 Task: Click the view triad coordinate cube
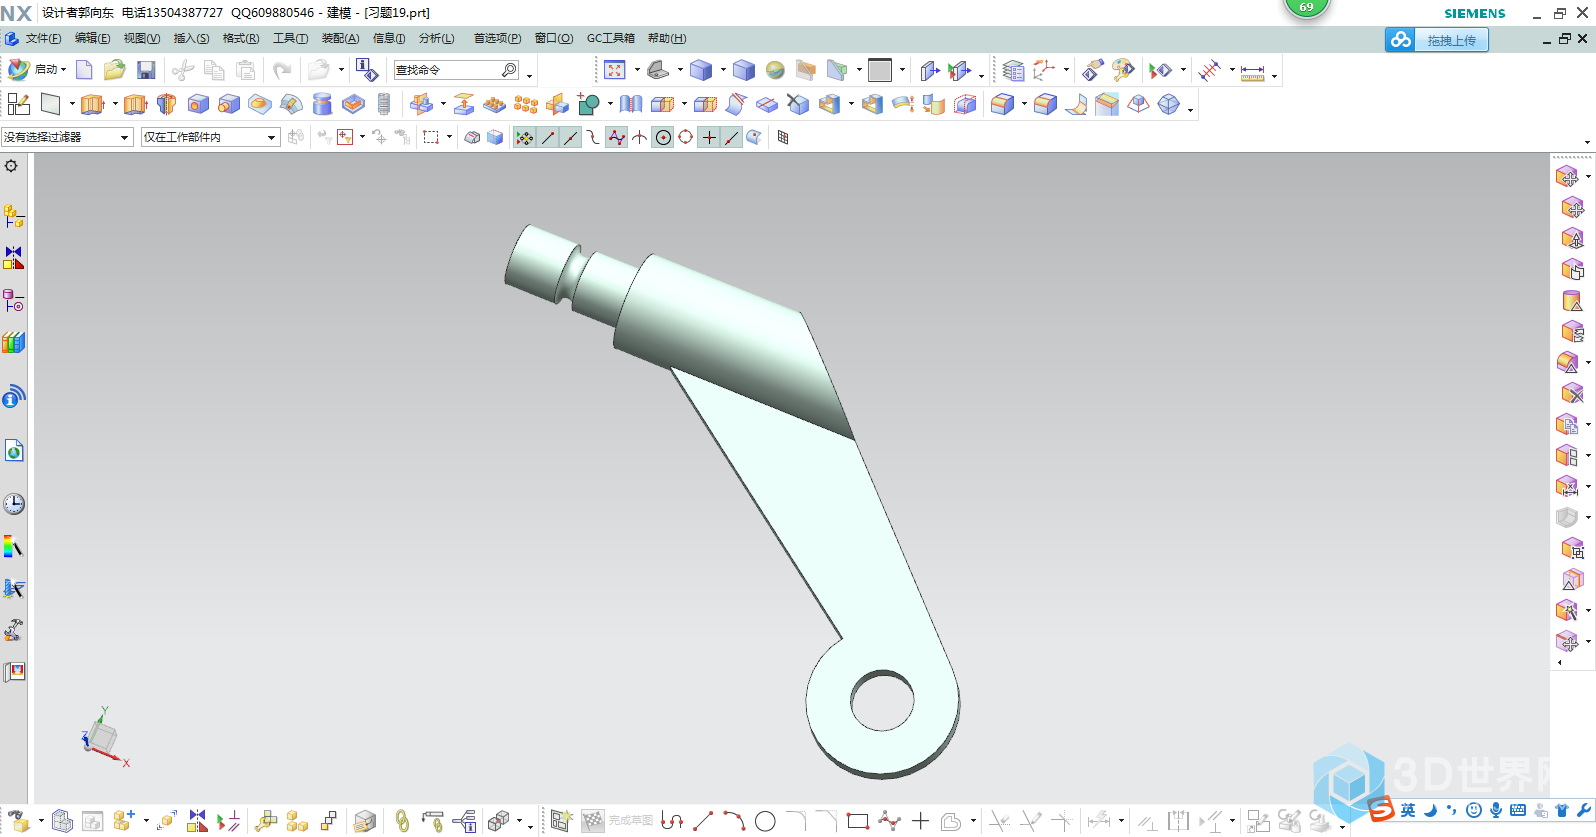[x=103, y=737]
